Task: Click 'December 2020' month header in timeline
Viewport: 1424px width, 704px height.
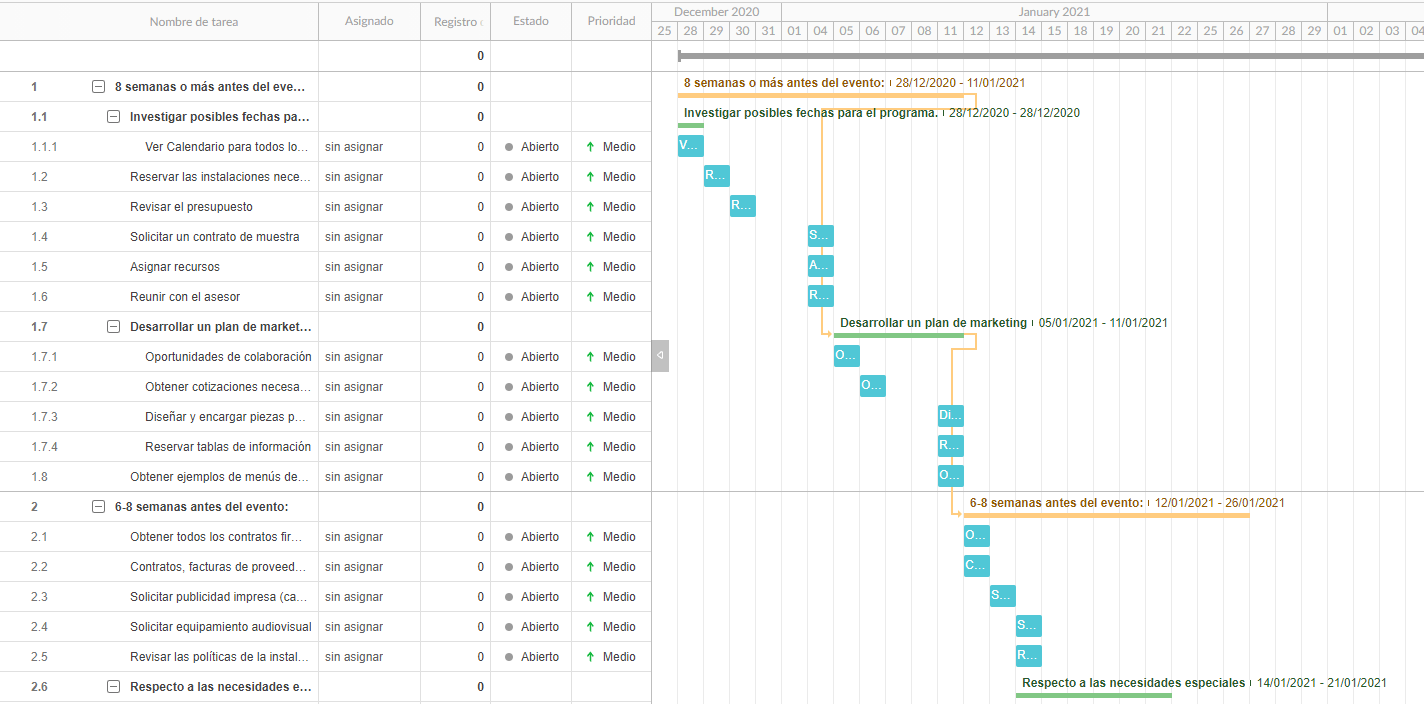Action: click(717, 12)
